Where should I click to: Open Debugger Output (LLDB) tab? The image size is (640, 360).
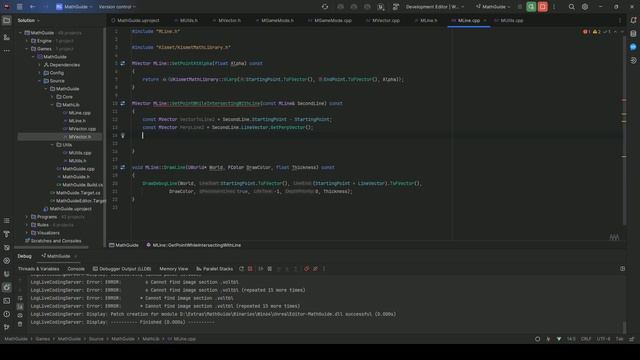122,269
